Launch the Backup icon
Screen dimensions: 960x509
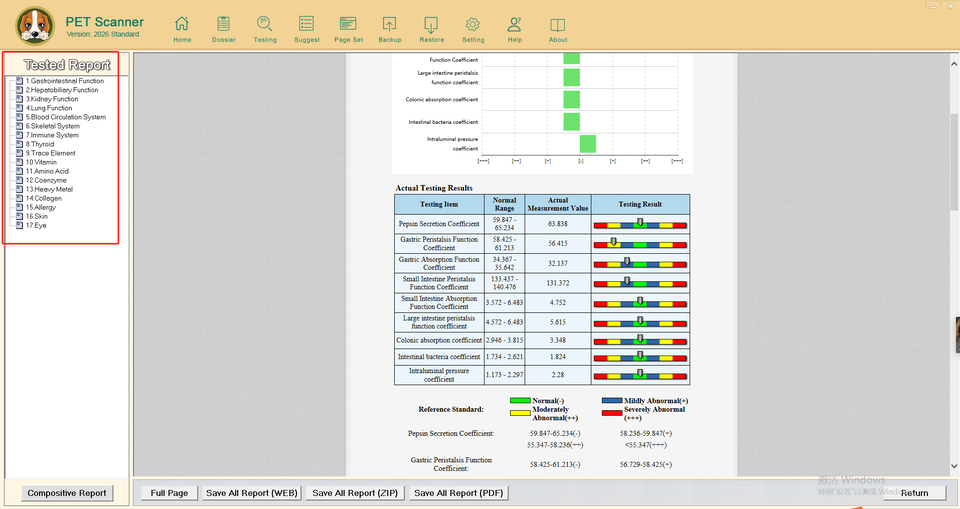click(x=390, y=27)
